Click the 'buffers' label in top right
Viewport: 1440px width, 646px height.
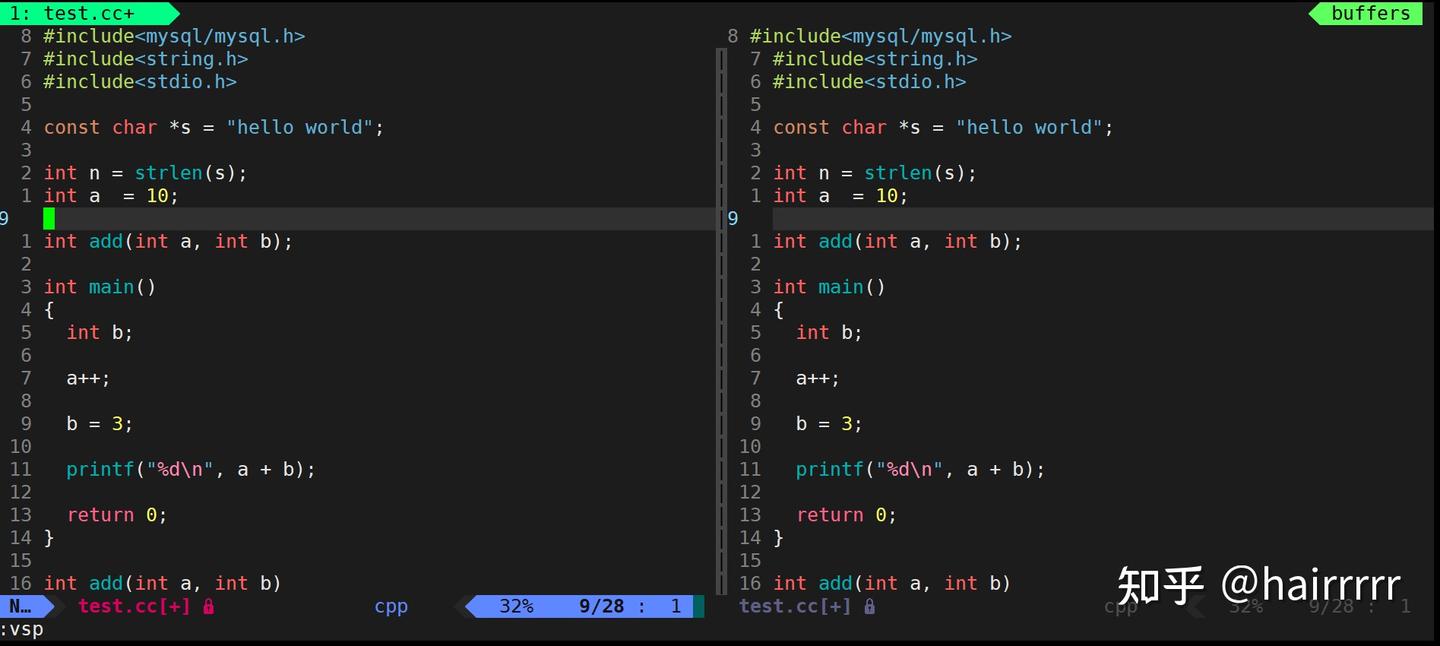point(1370,13)
